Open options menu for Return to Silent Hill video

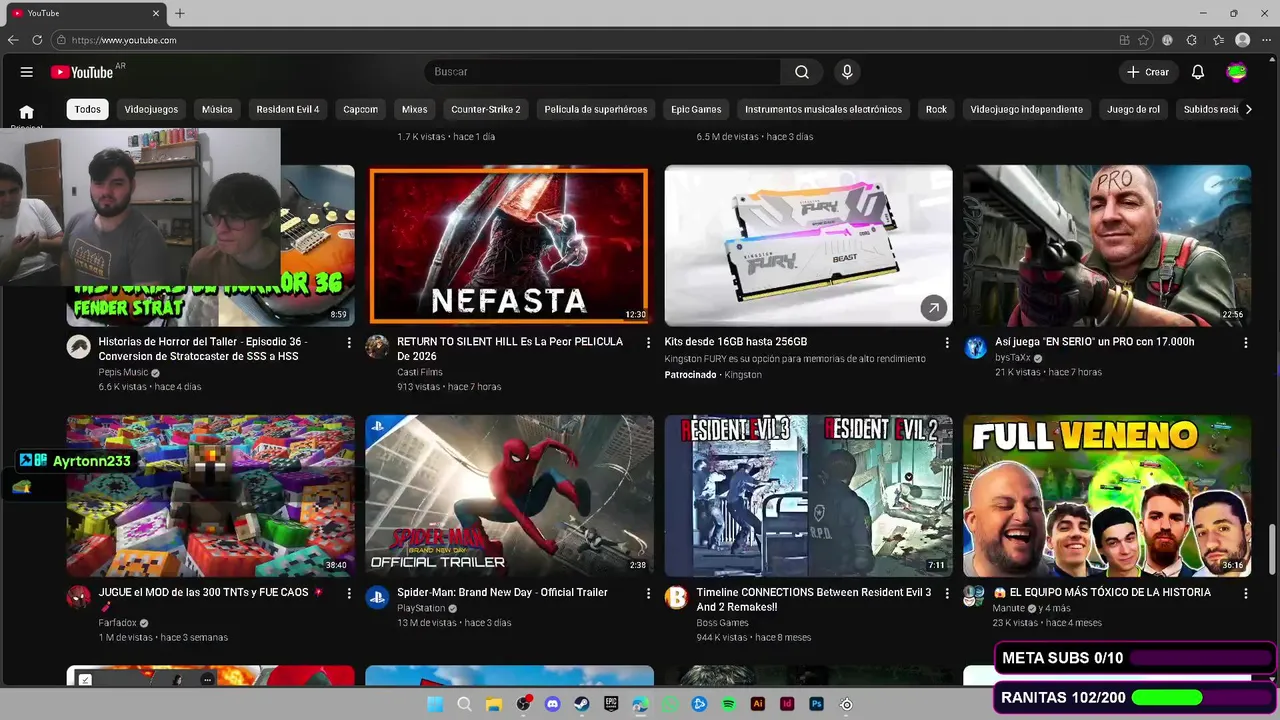pos(648,343)
